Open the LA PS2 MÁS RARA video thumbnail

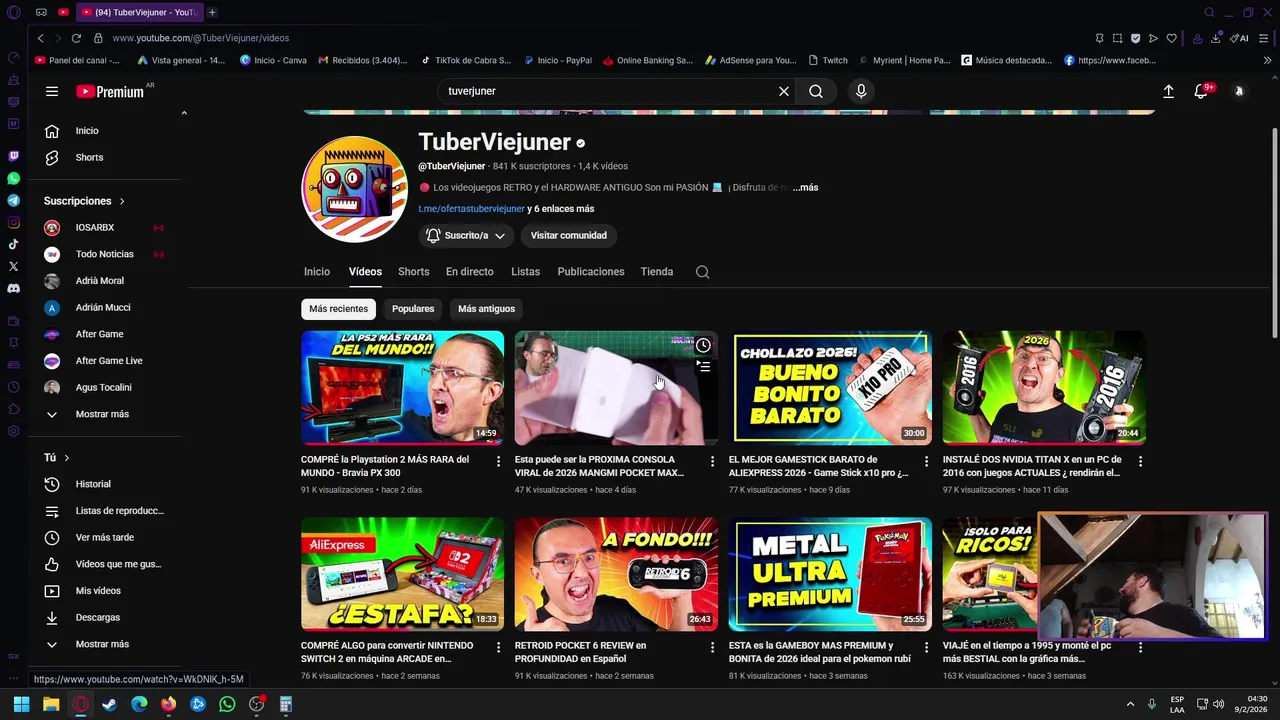(x=402, y=388)
